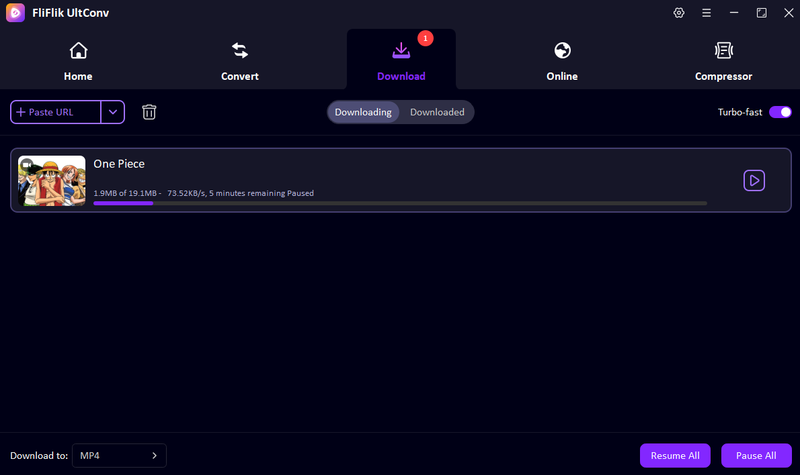Viewport: 800px width, 475px height.
Task: Switch to the Convert tab
Action: point(240,61)
